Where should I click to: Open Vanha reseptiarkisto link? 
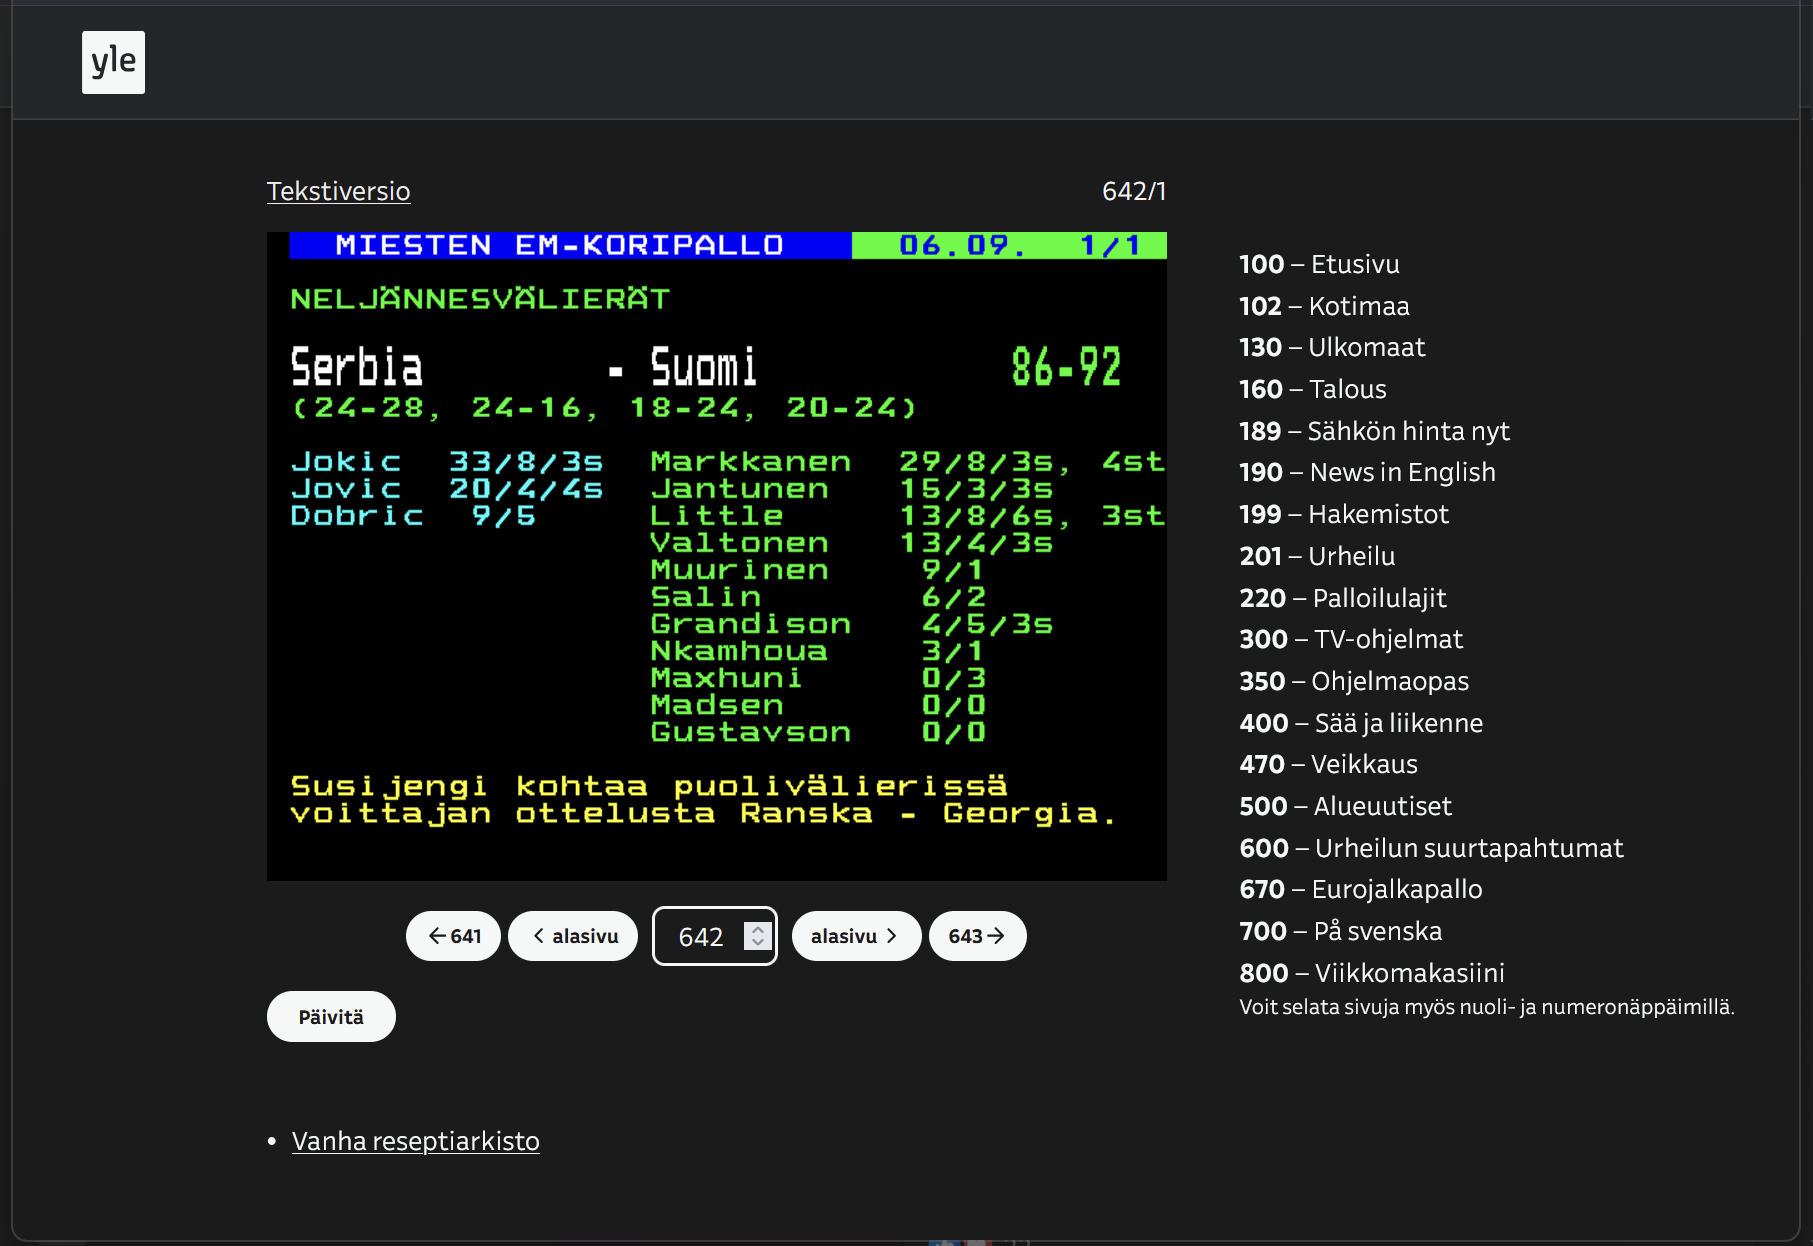point(415,1141)
